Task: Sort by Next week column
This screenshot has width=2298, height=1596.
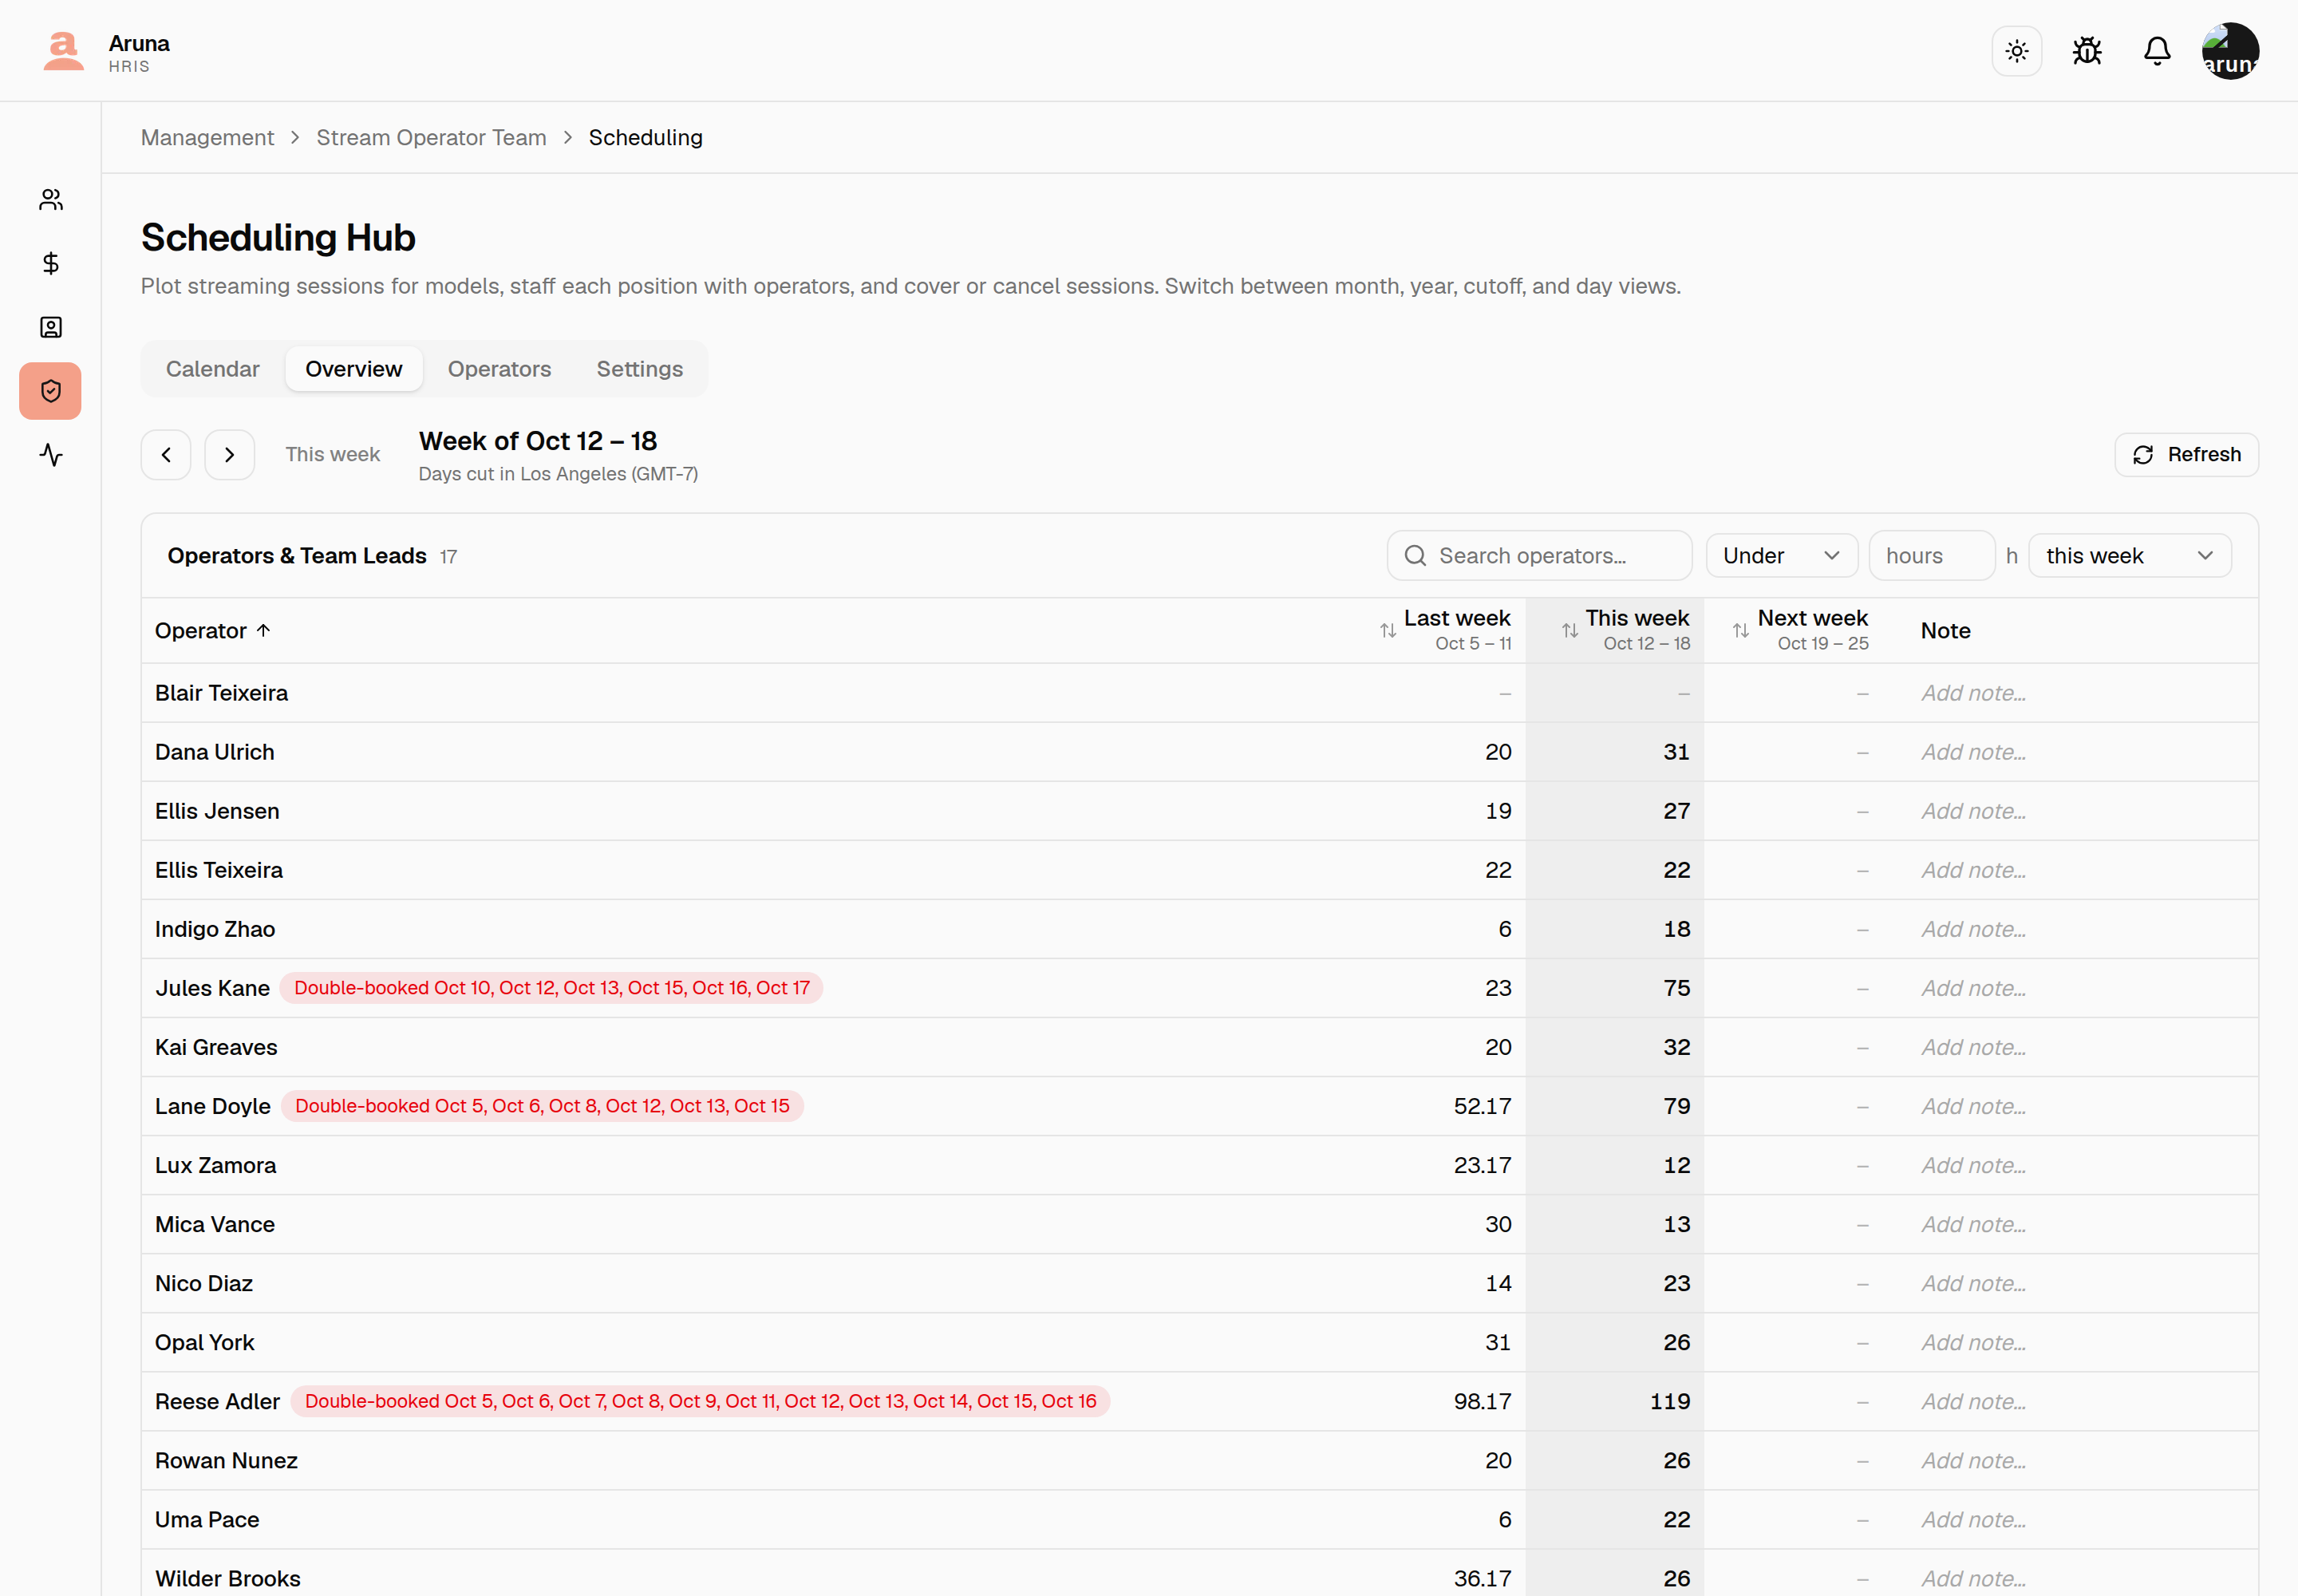Action: (x=1800, y=630)
